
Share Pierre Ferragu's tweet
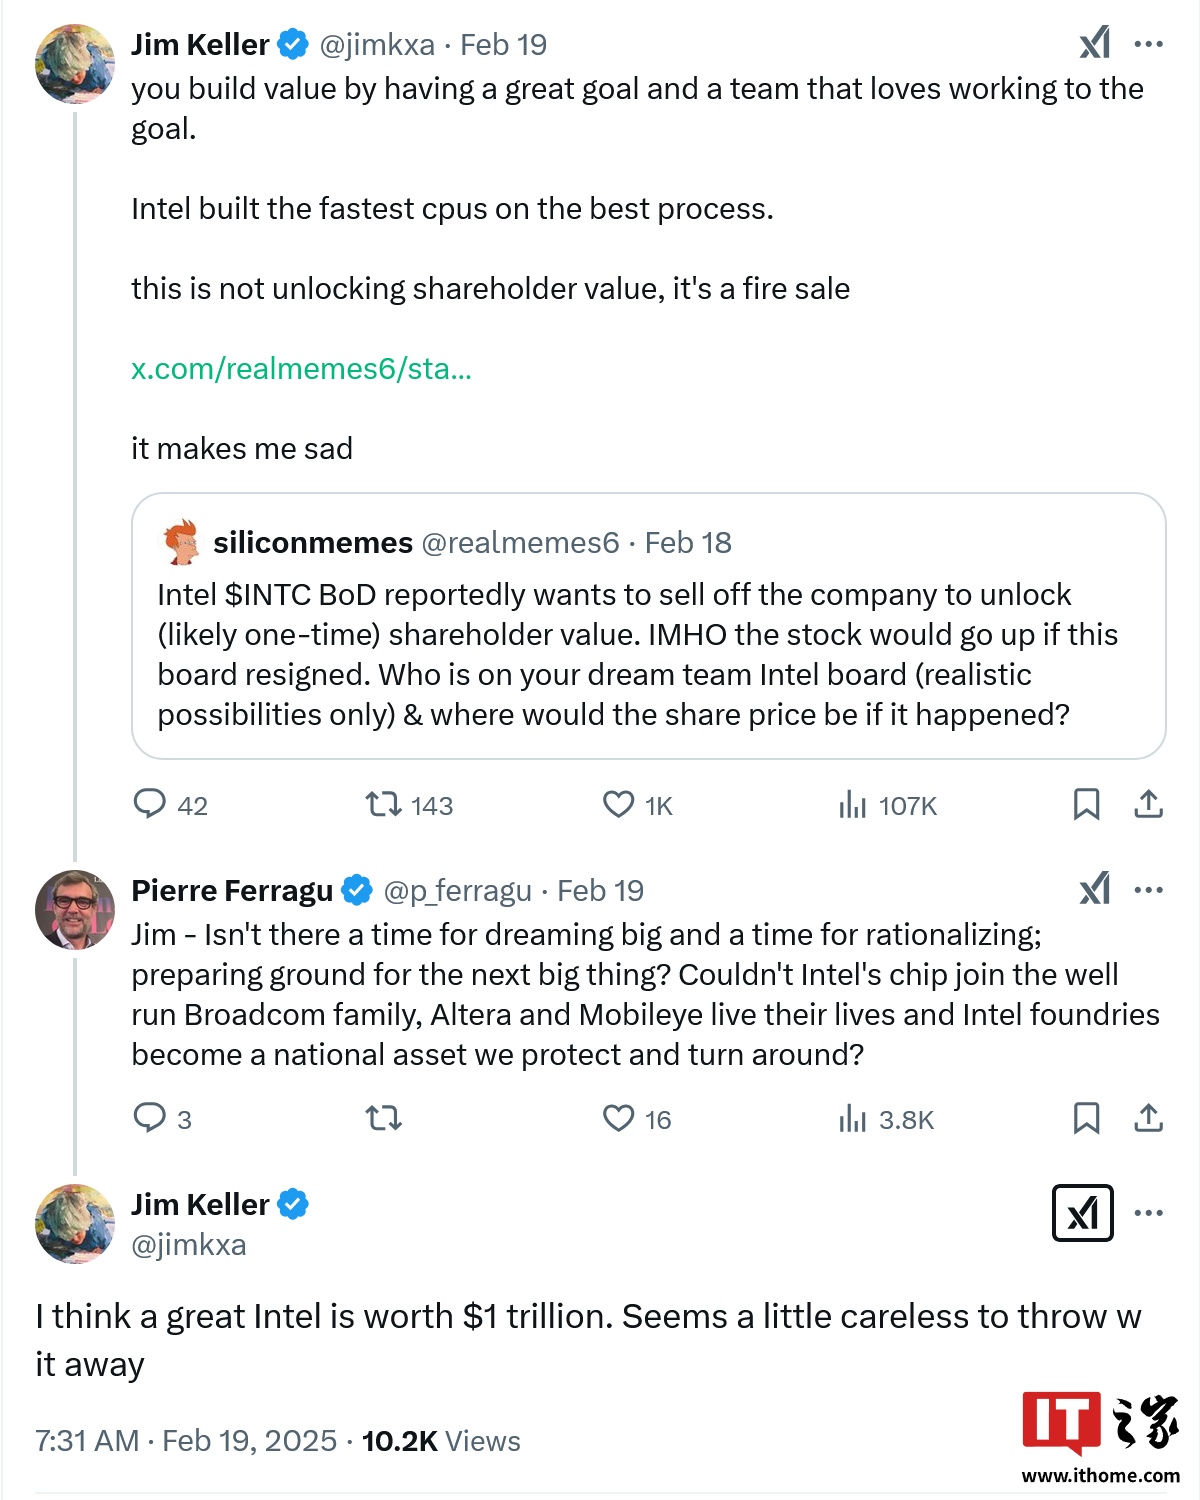1149,1117
